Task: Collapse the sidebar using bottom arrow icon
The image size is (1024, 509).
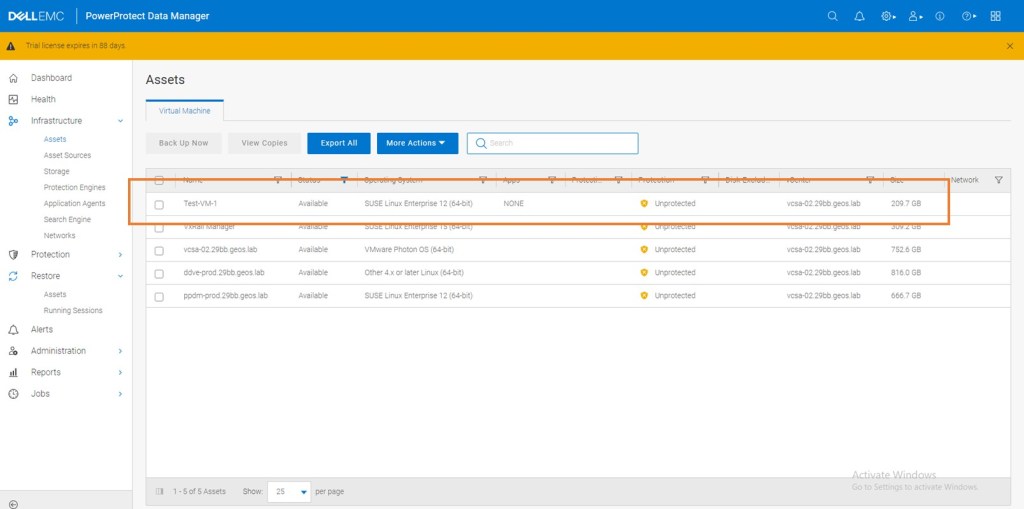Action: (13, 503)
